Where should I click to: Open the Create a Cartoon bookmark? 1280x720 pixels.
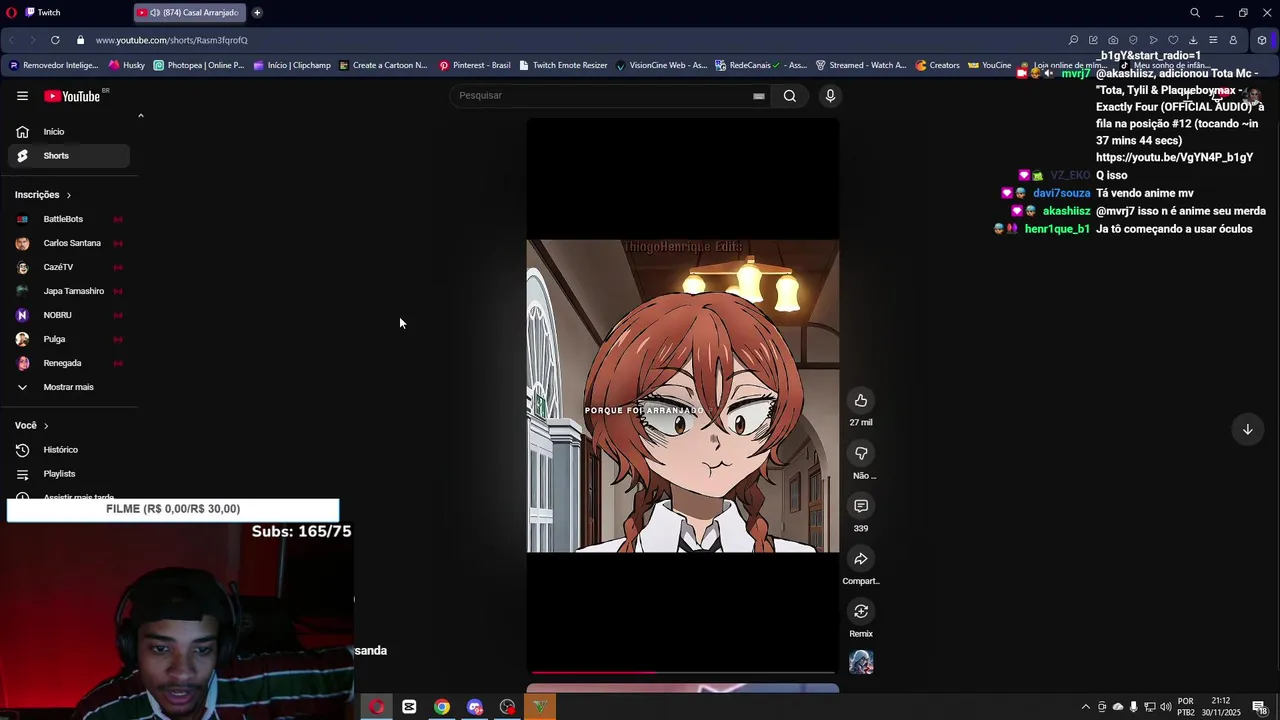coord(383,65)
